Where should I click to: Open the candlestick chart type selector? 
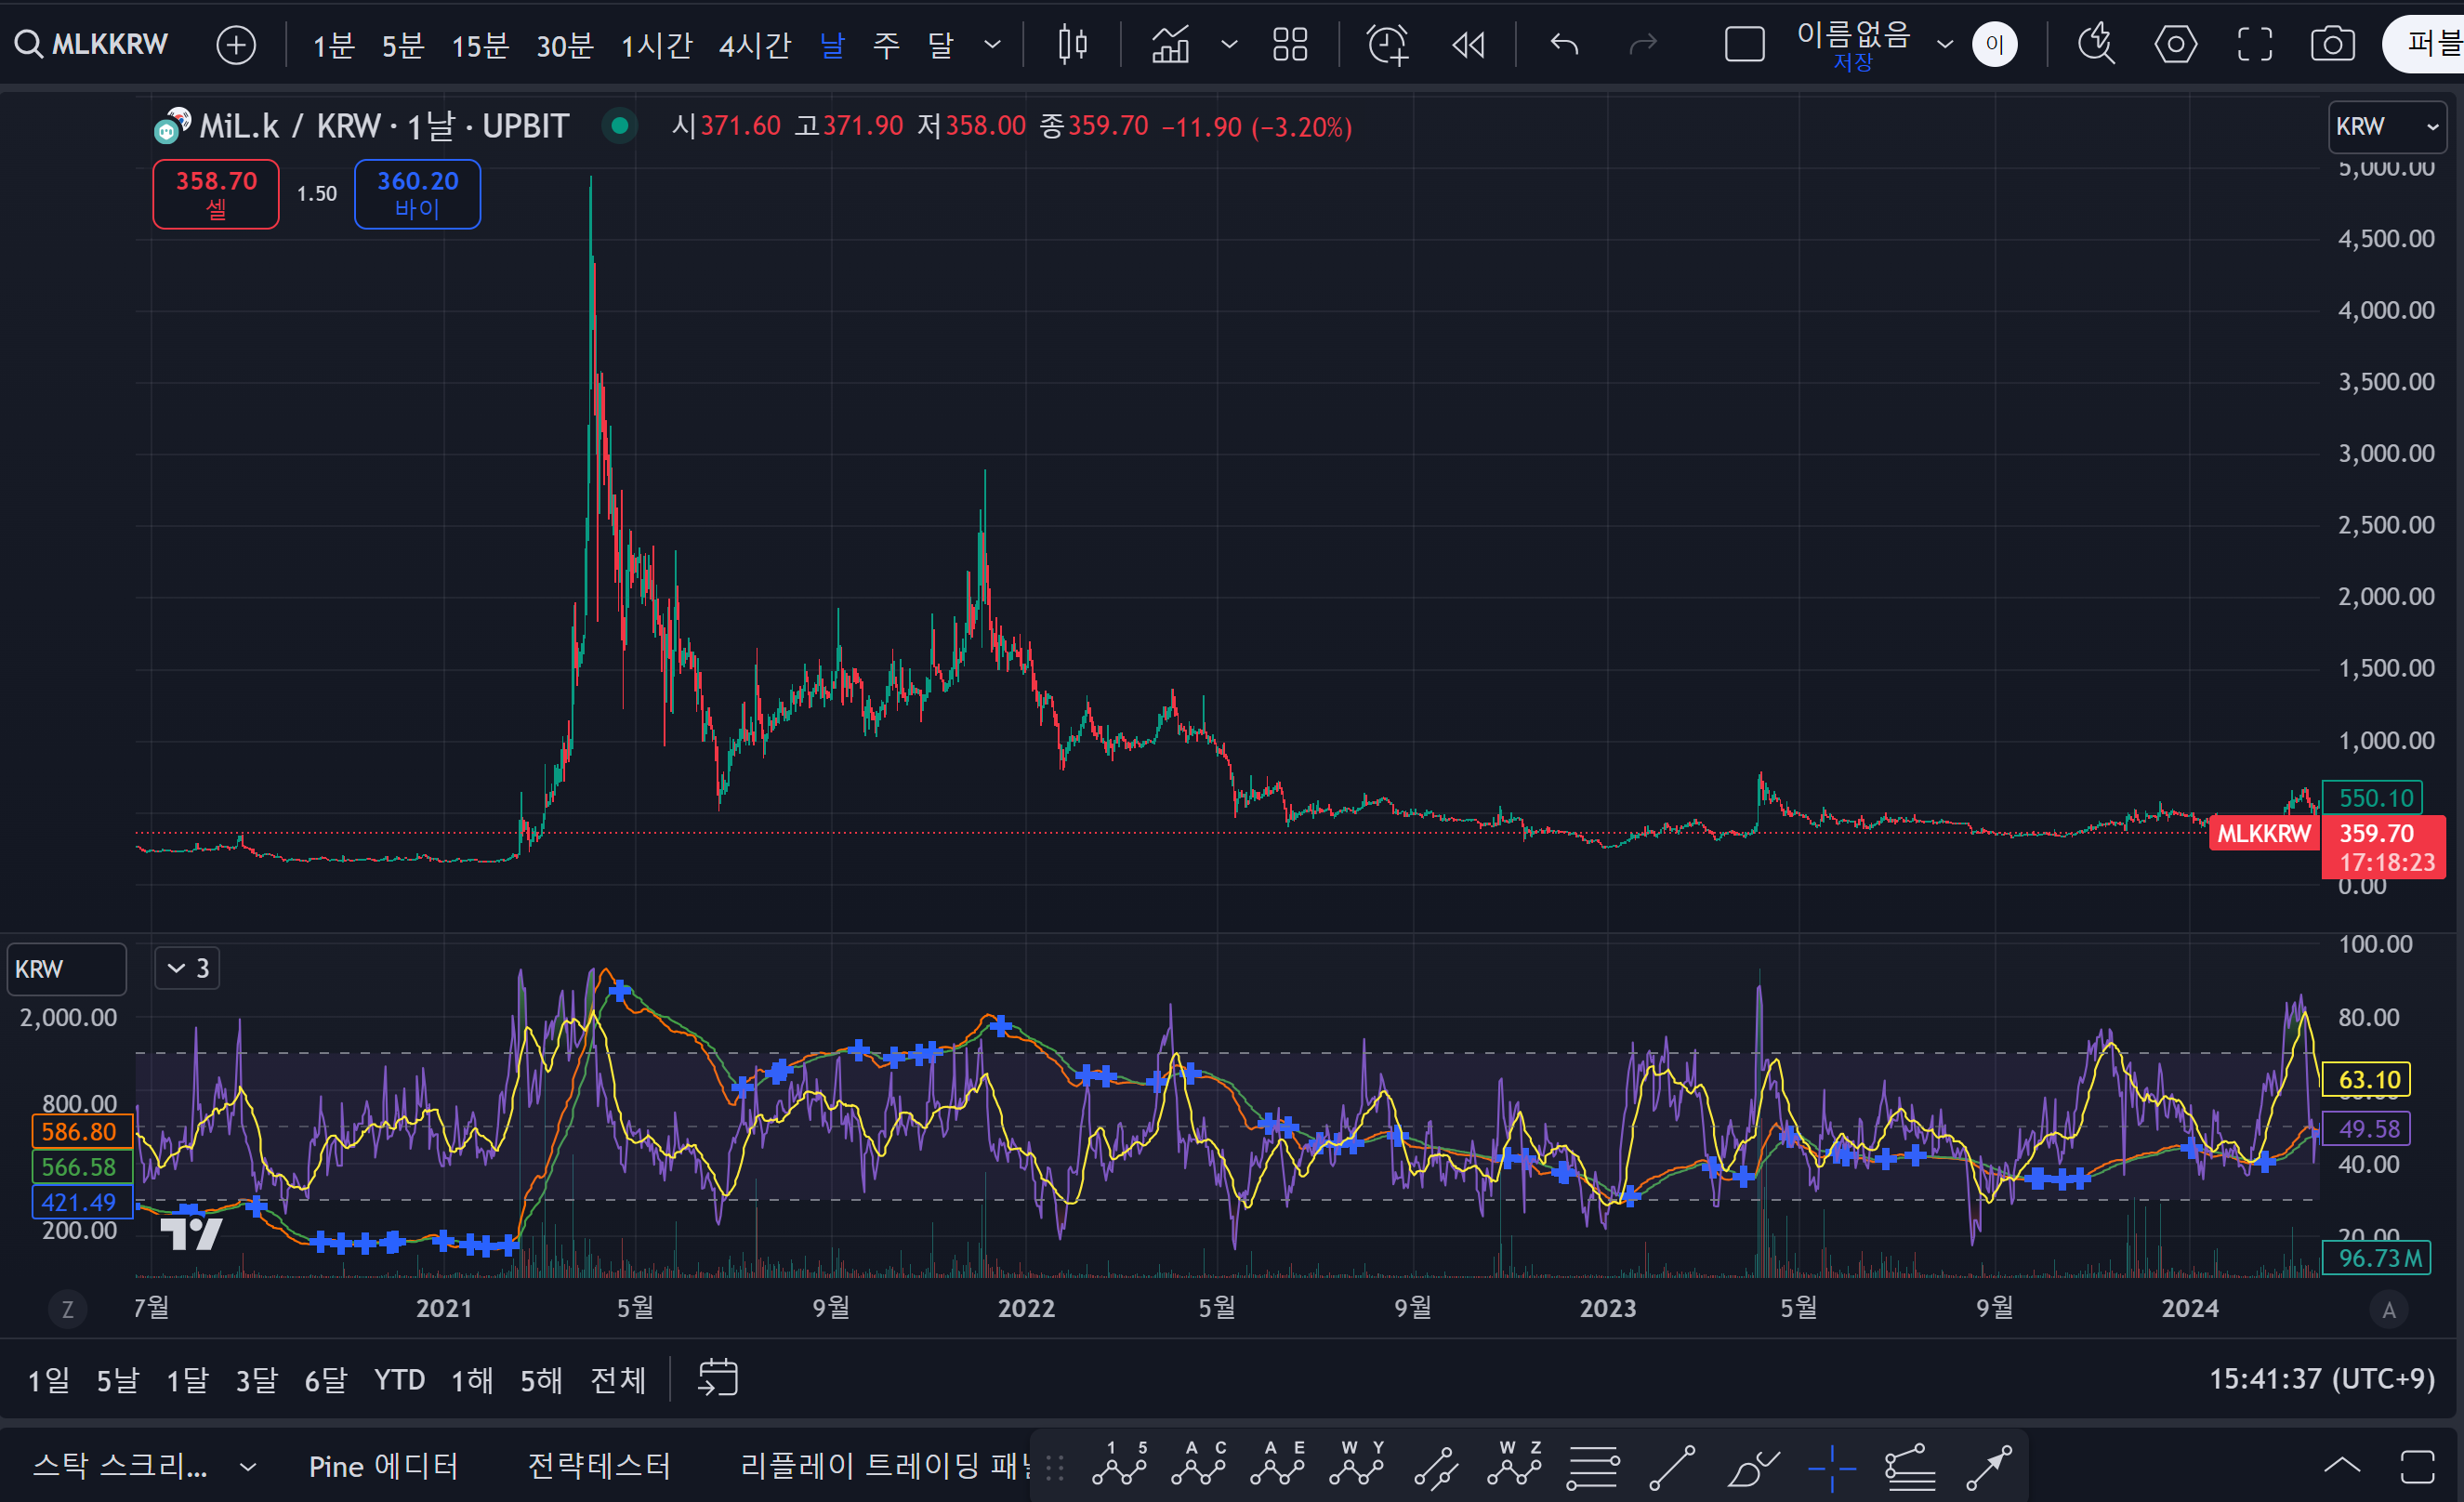click(1072, 44)
